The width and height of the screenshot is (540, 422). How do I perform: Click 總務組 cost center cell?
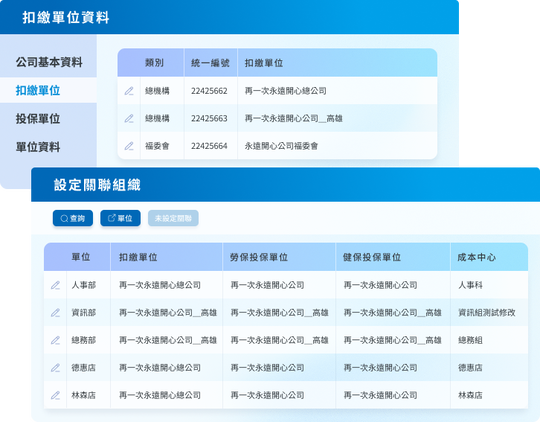[x=470, y=340]
